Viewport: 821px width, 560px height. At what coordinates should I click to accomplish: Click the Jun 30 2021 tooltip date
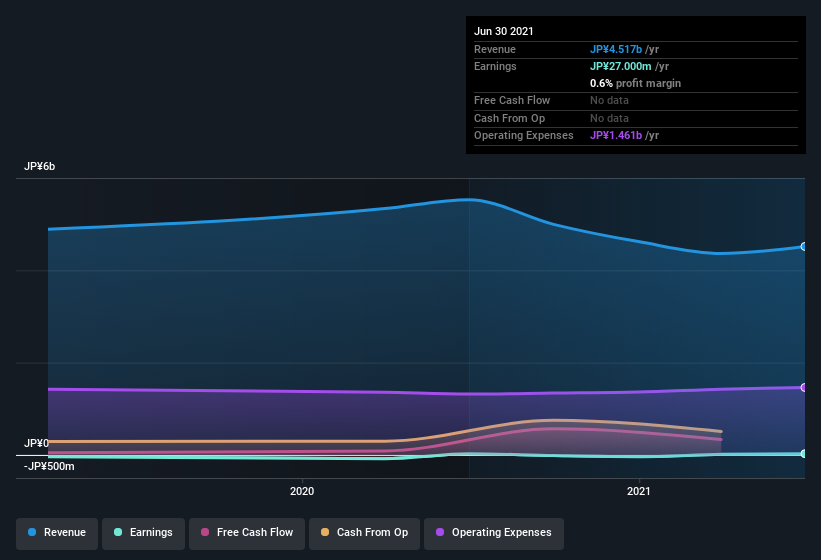pos(504,31)
